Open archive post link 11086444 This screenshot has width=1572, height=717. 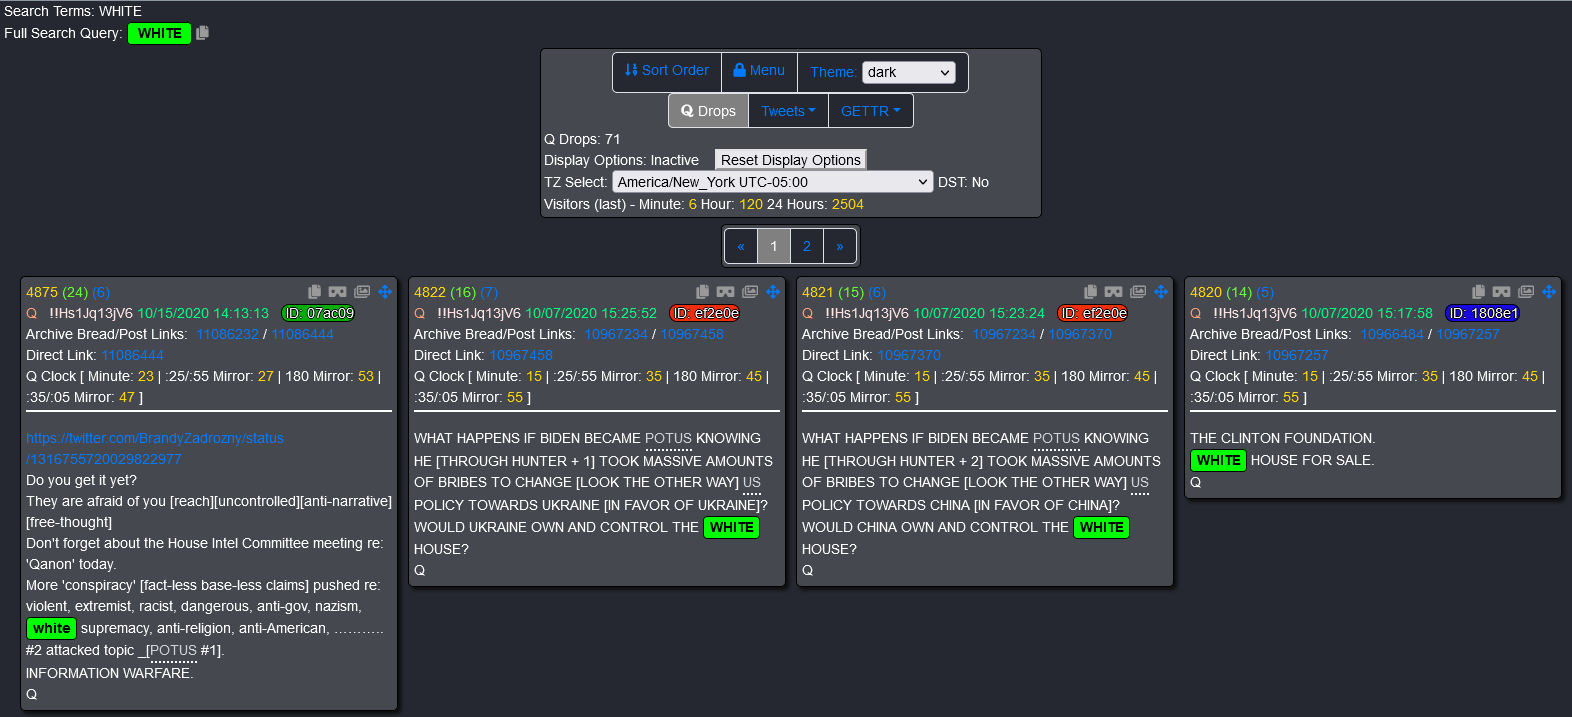[303, 334]
